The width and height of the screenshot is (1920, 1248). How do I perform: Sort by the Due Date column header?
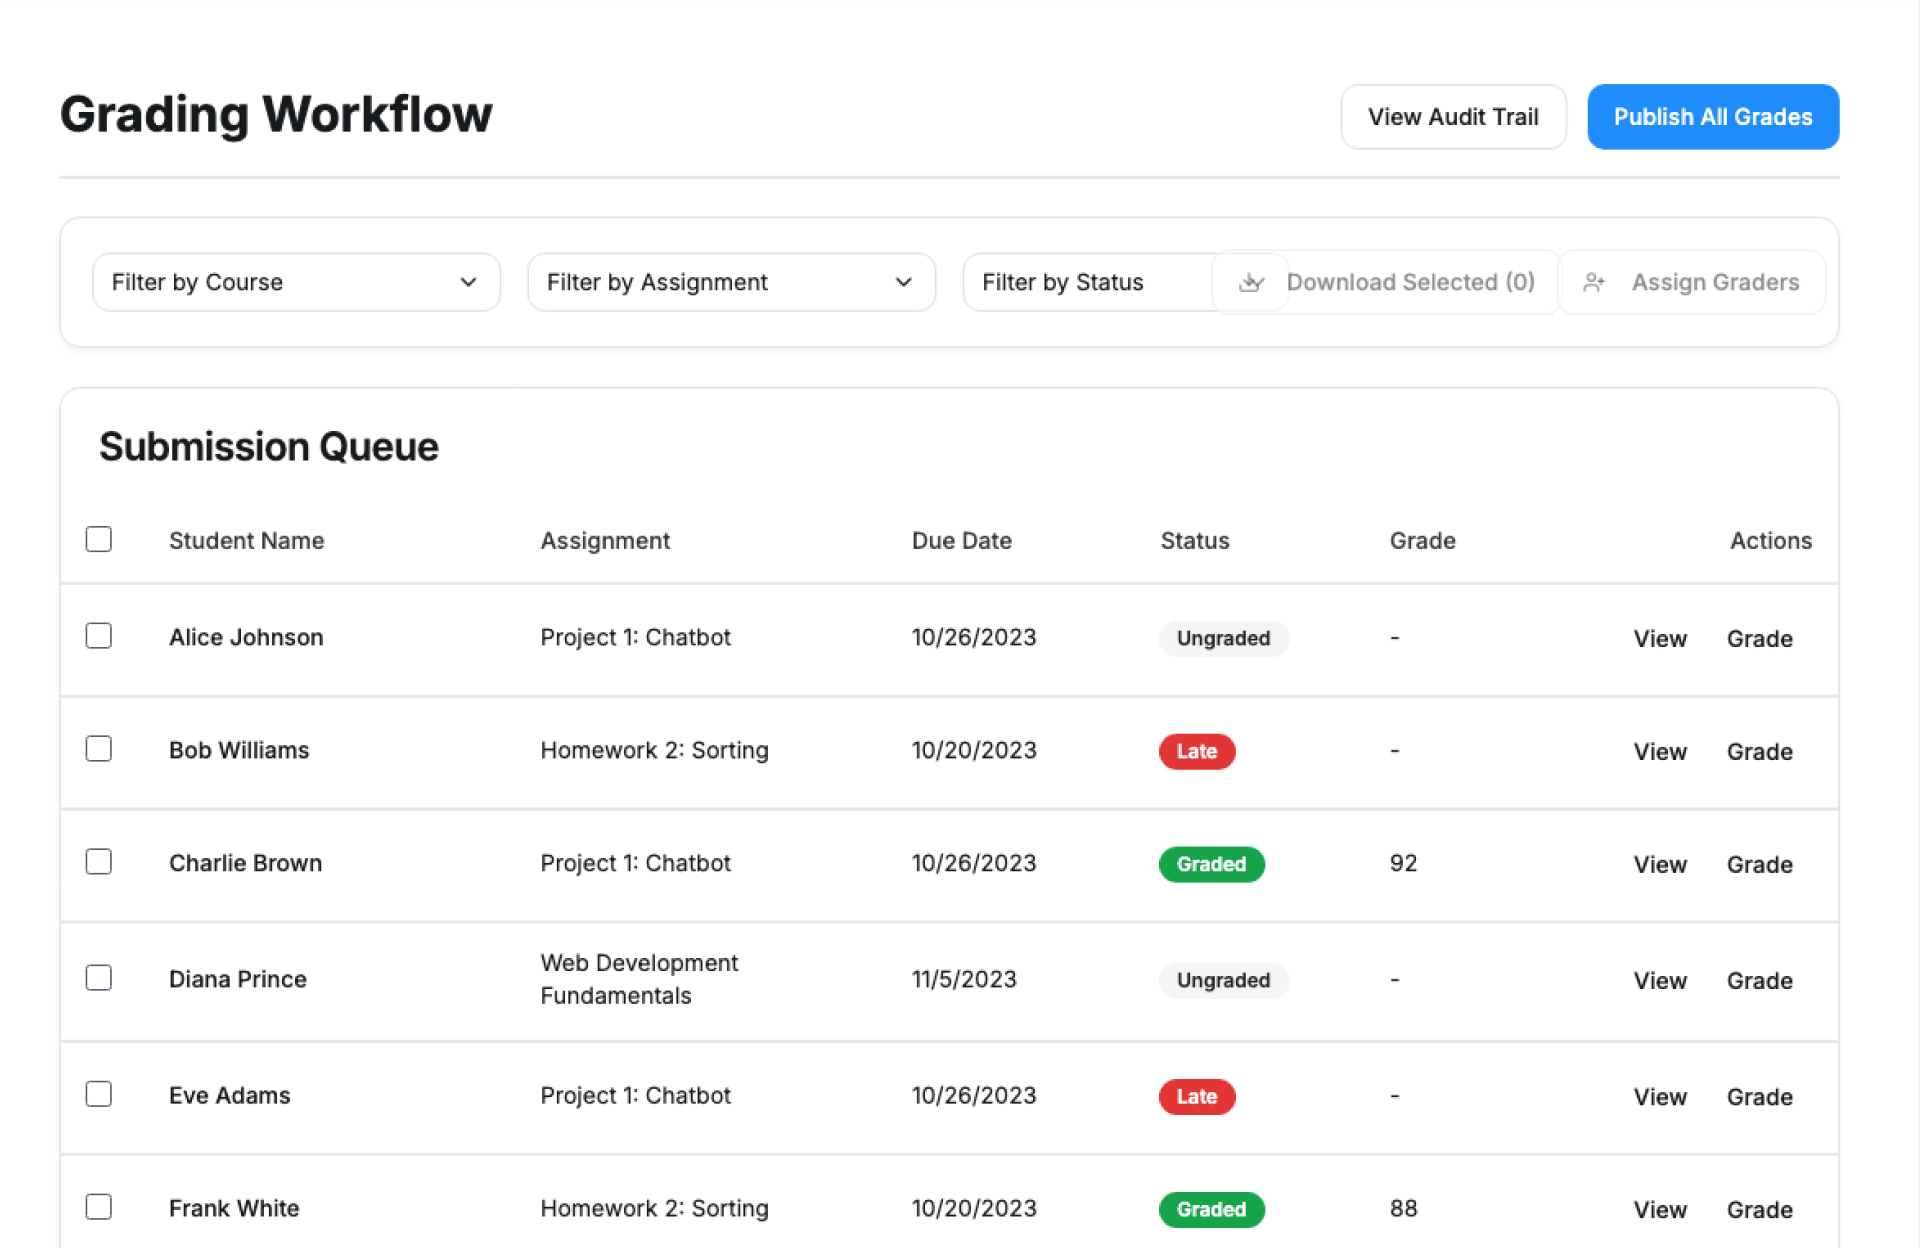(x=961, y=541)
